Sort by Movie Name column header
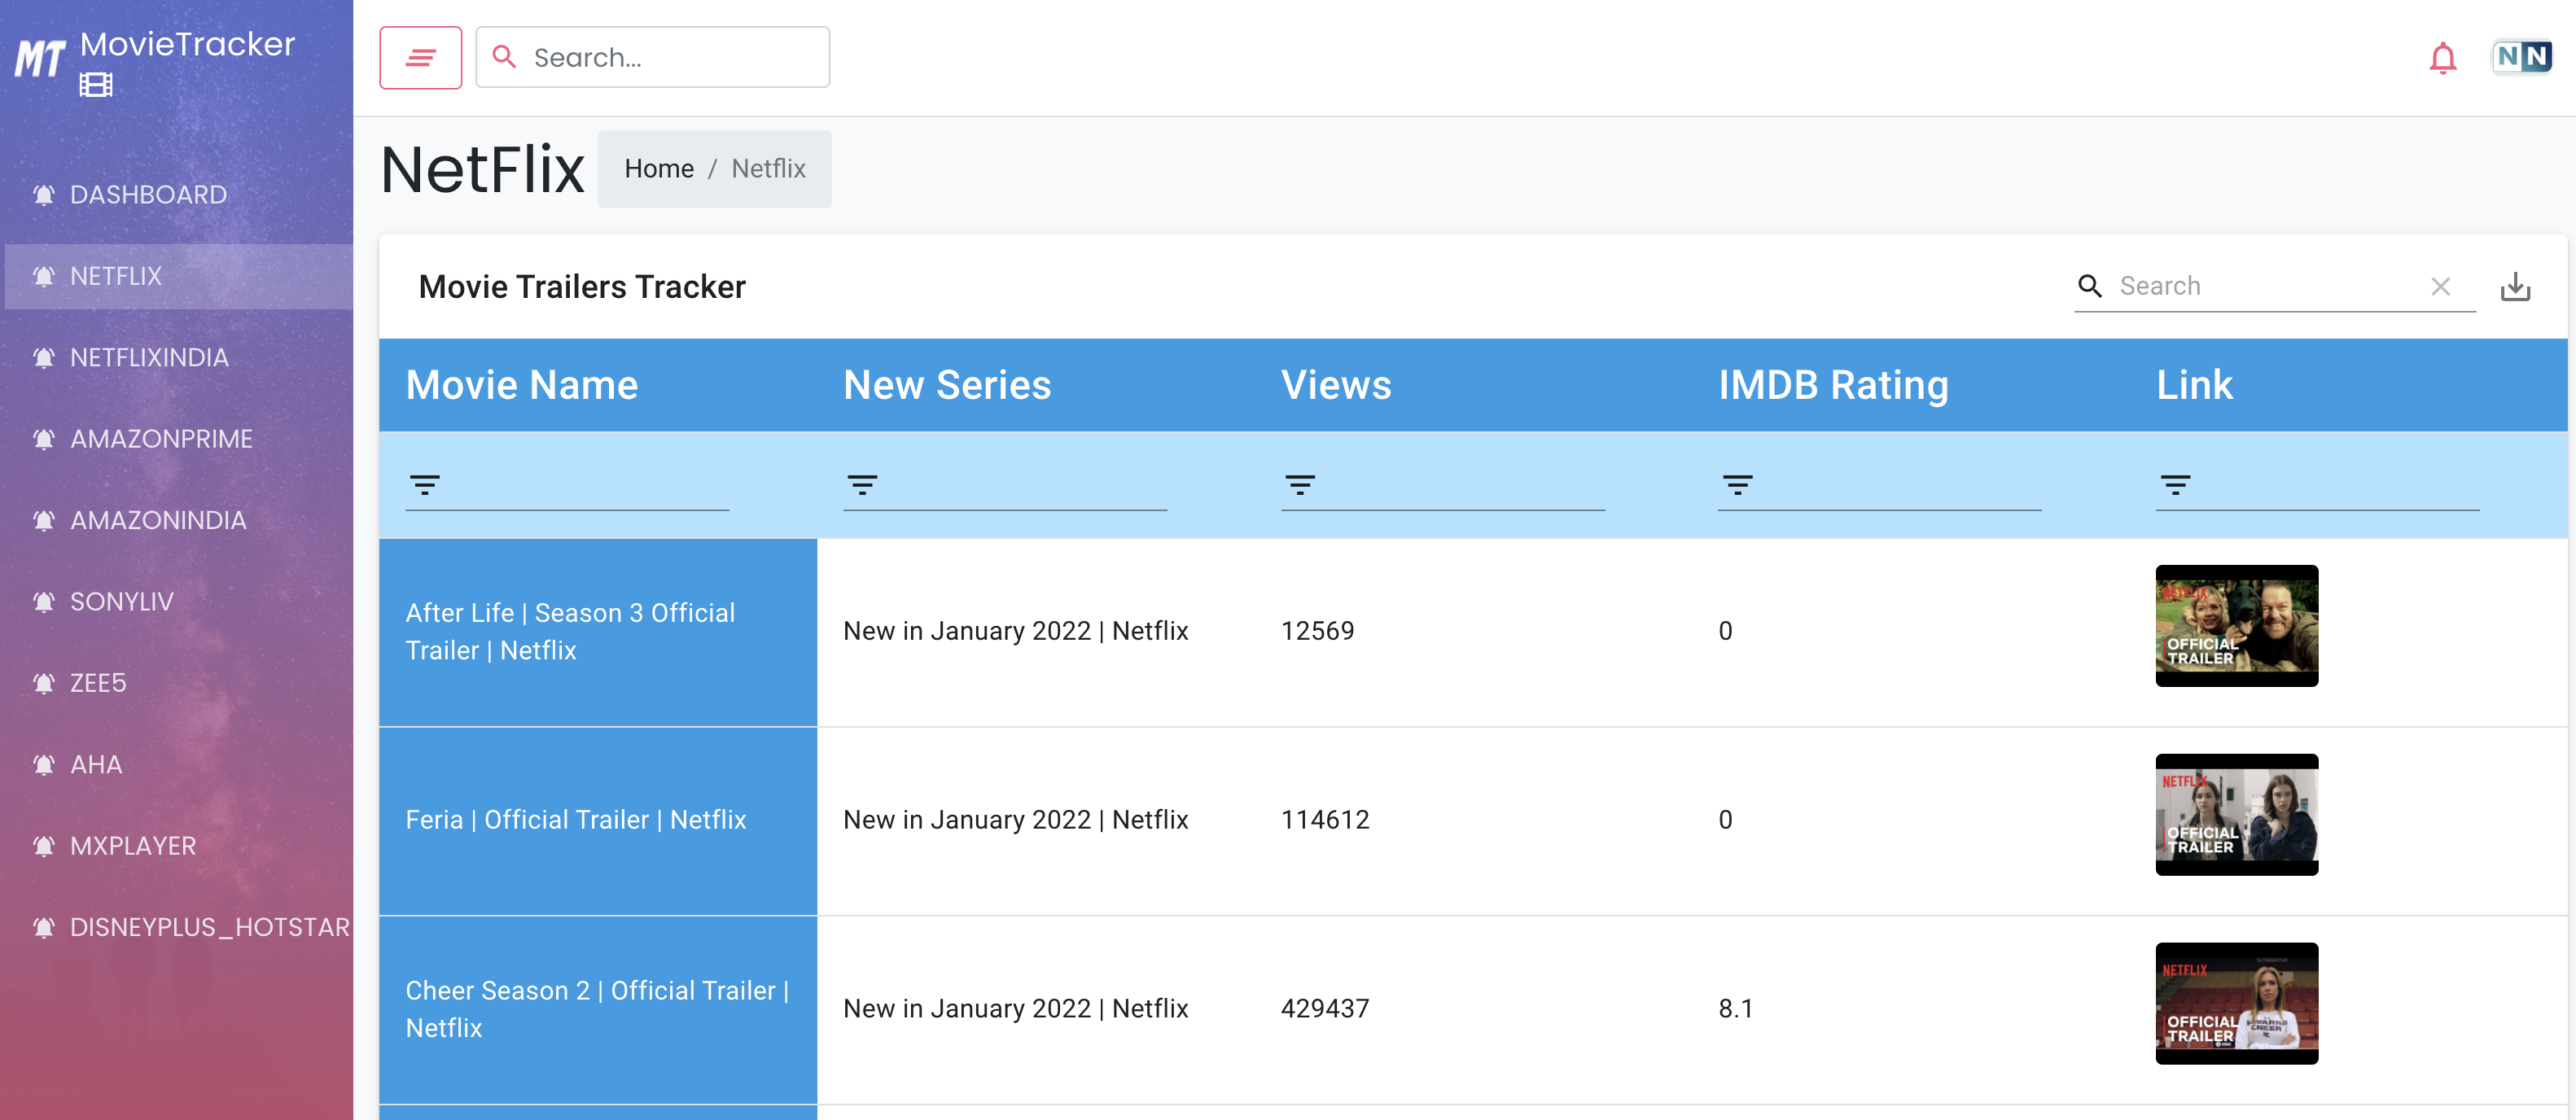2576x1120 pixels. pos(522,385)
